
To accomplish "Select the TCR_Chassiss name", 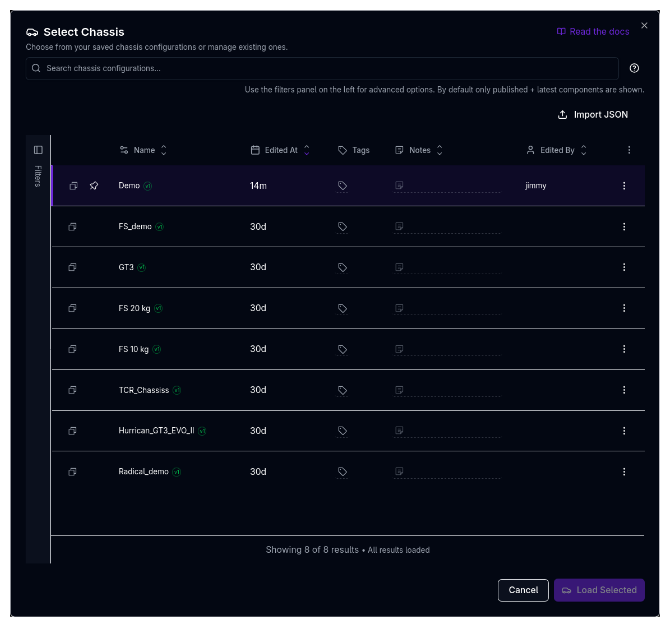I will click(144, 390).
